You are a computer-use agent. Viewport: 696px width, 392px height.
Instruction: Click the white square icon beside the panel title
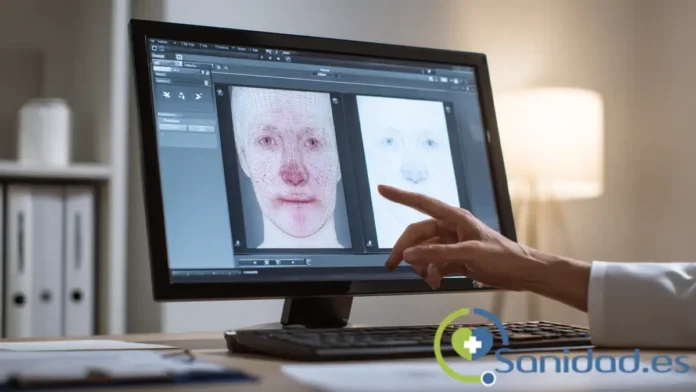pyautogui.click(x=179, y=57)
